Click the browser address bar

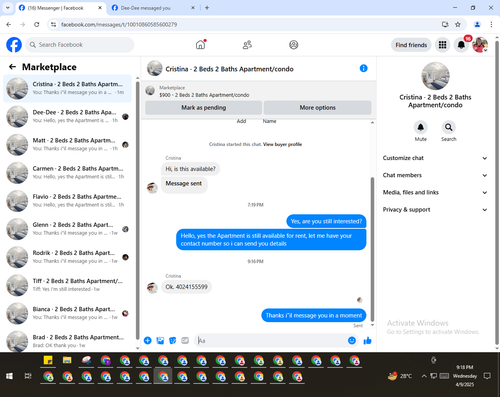[247, 24]
